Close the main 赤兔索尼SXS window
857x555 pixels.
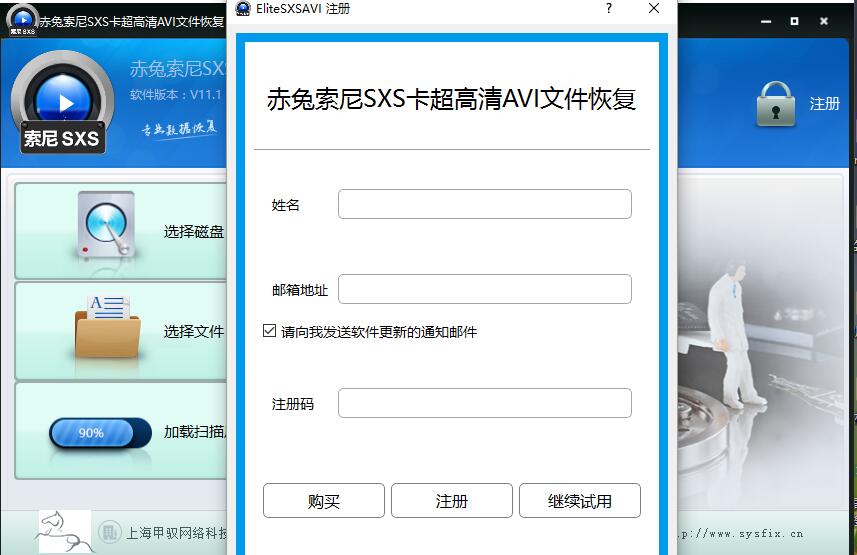824,21
